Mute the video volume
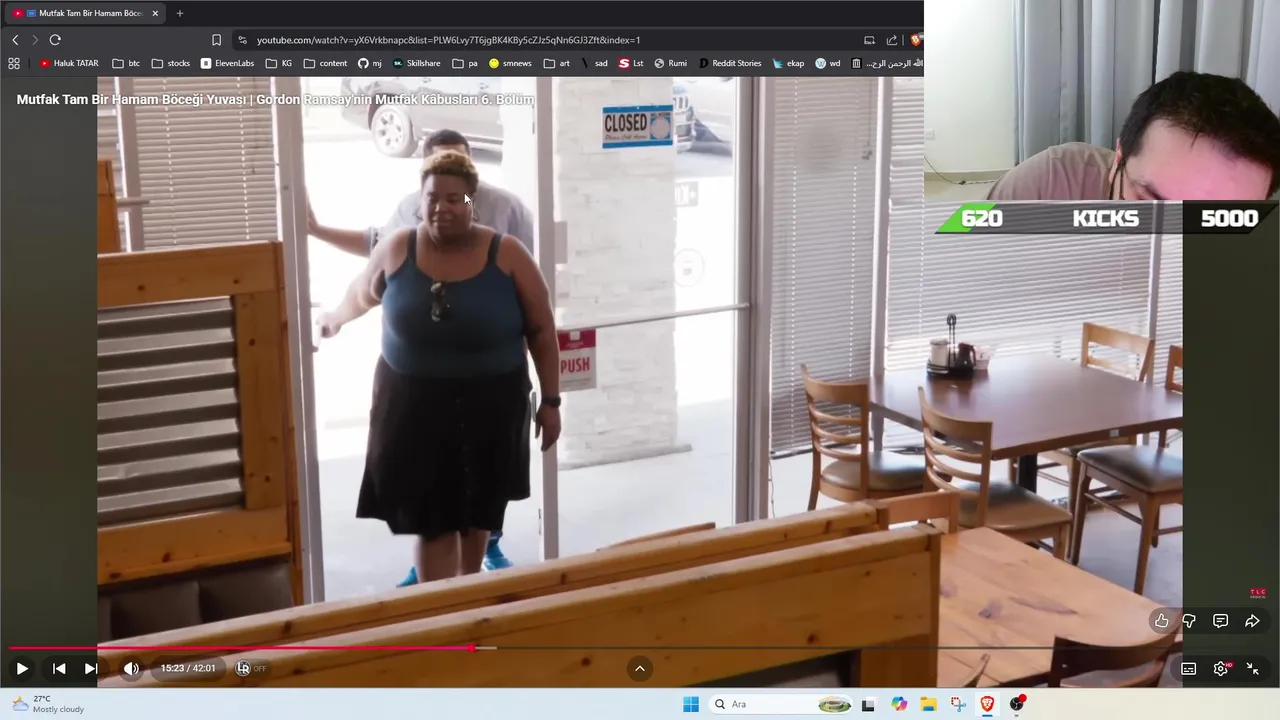Viewport: 1280px width, 720px height. click(131, 669)
